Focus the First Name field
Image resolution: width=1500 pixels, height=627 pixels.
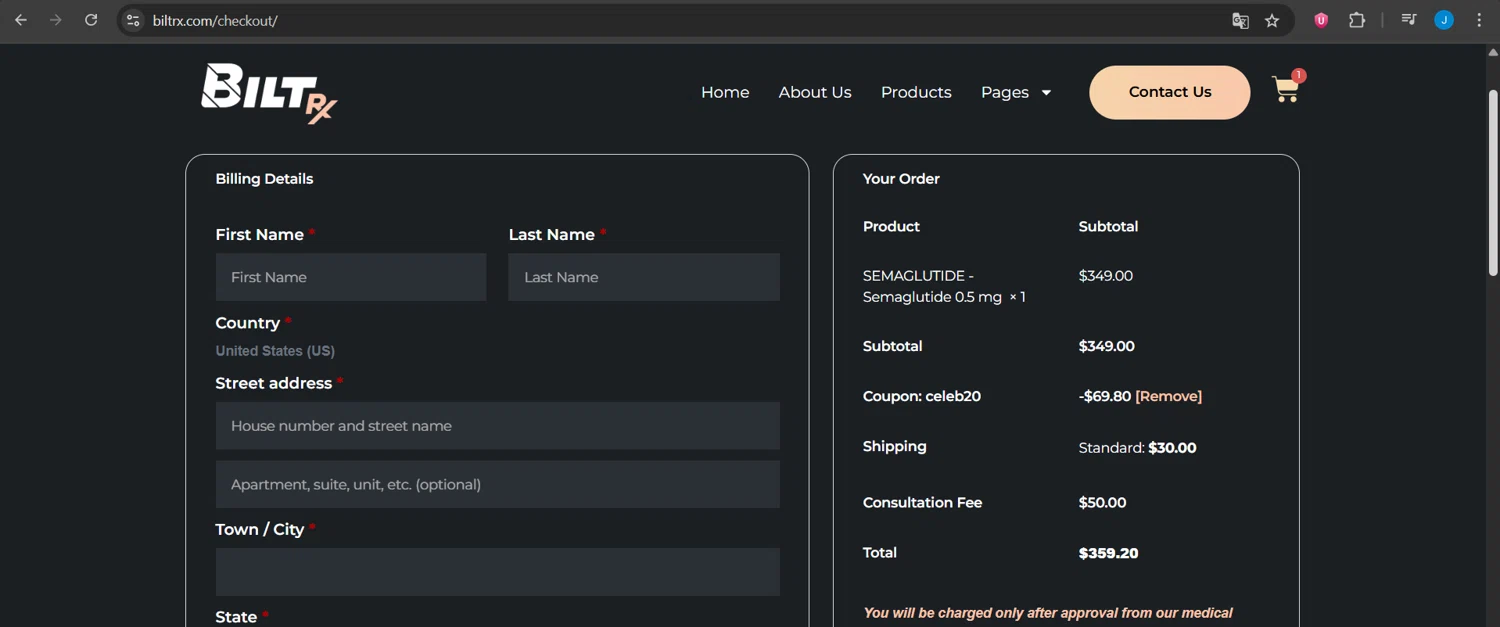tap(351, 277)
